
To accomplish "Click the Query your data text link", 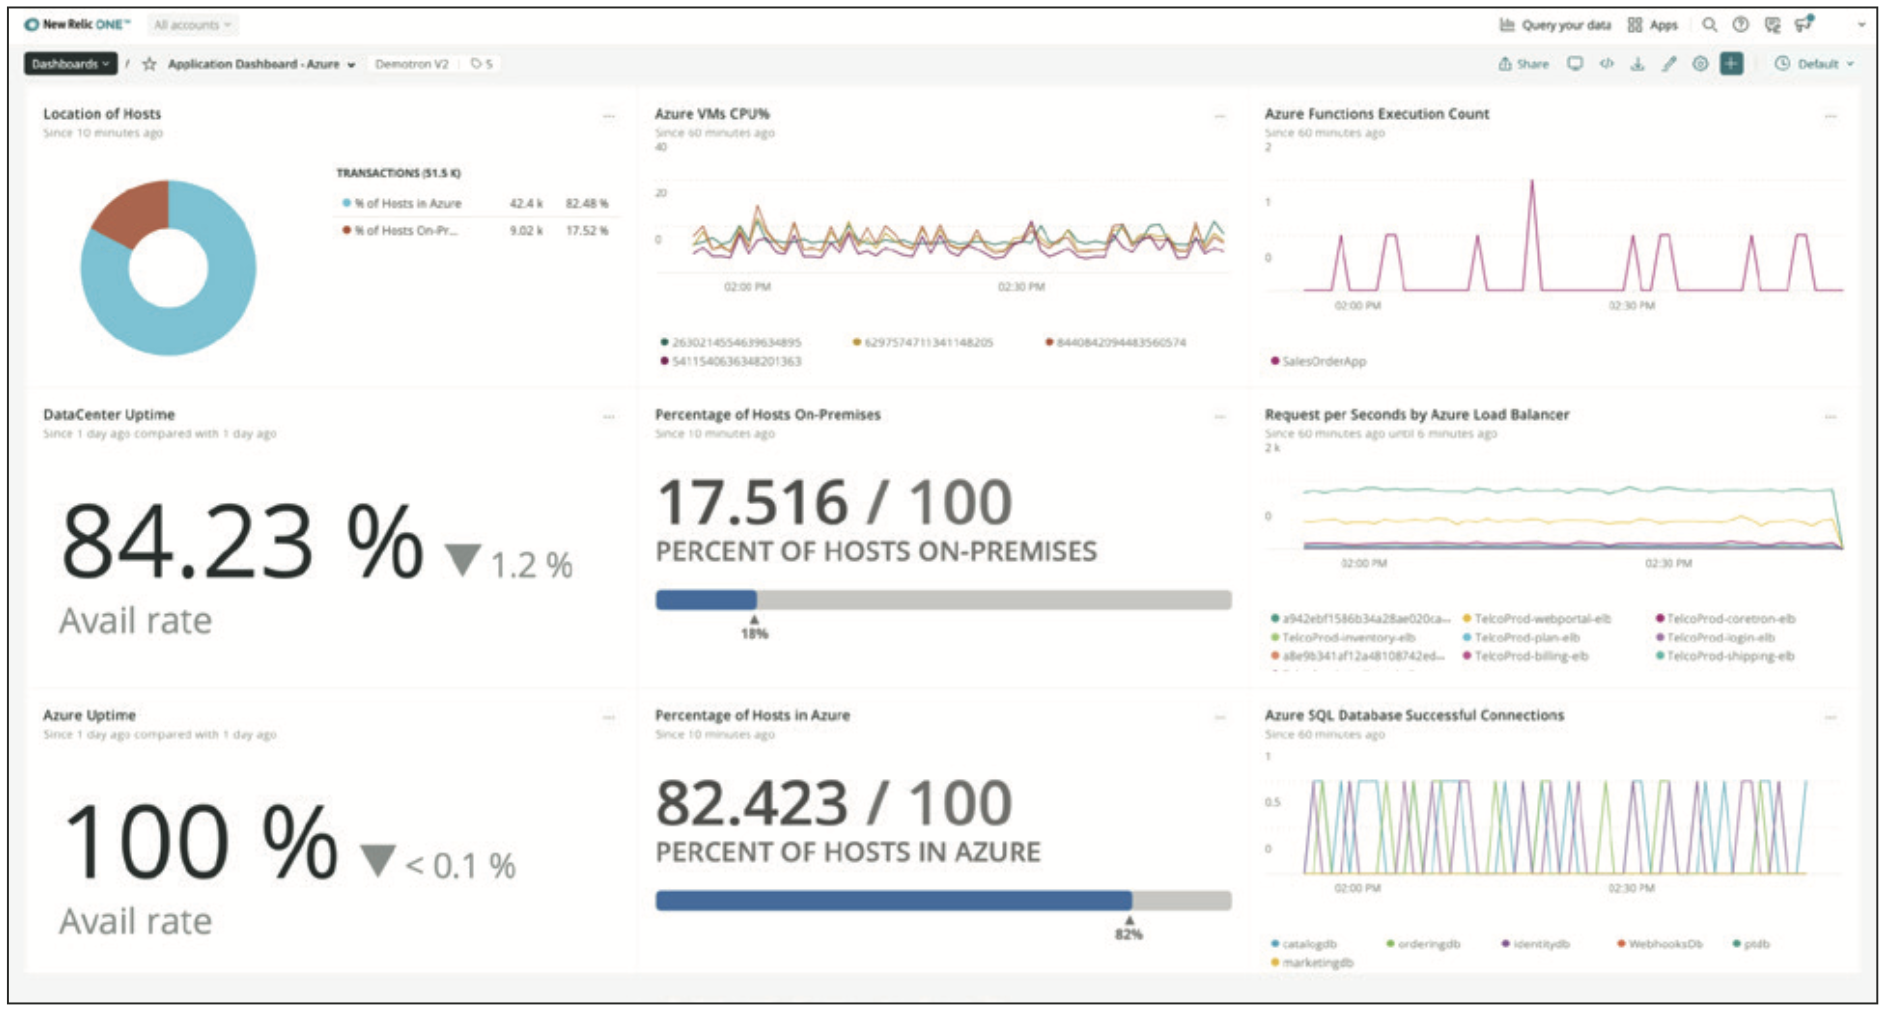I will (1566, 25).
